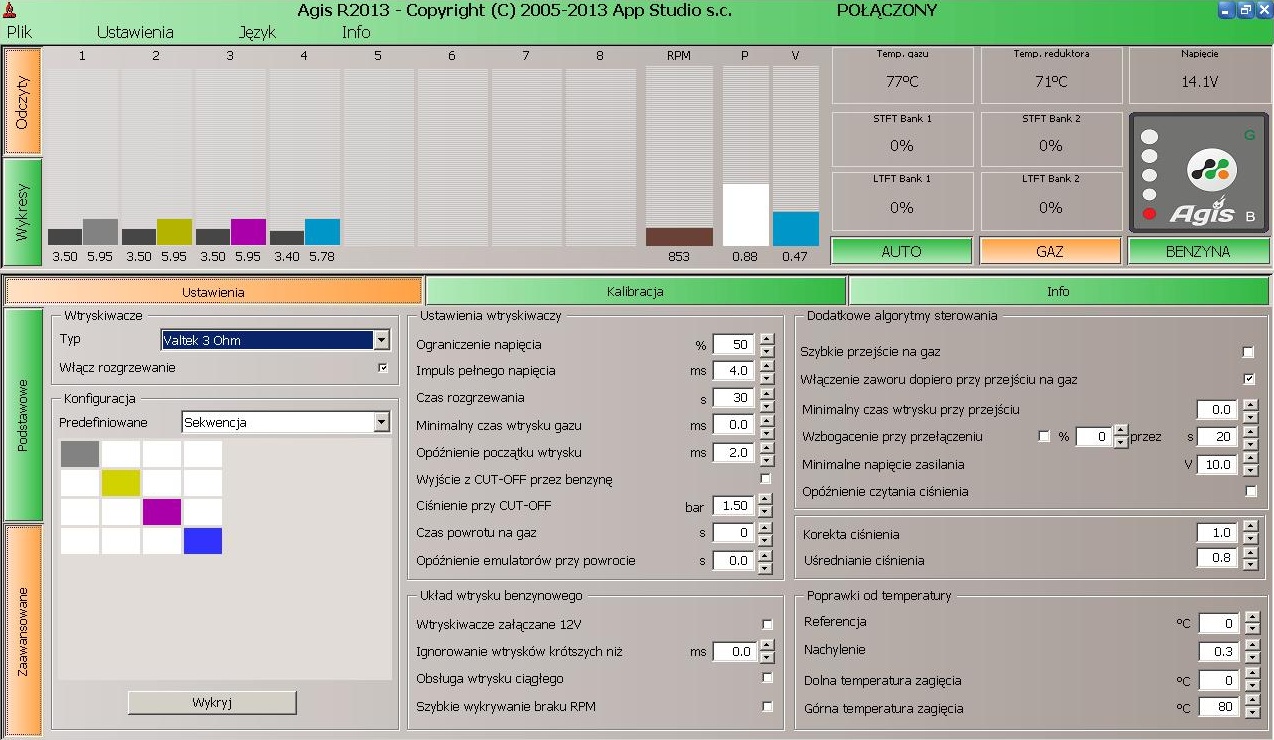This screenshot has height=740, width=1274.
Task: Click the application icon in title bar
Action: [x=12, y=10]
